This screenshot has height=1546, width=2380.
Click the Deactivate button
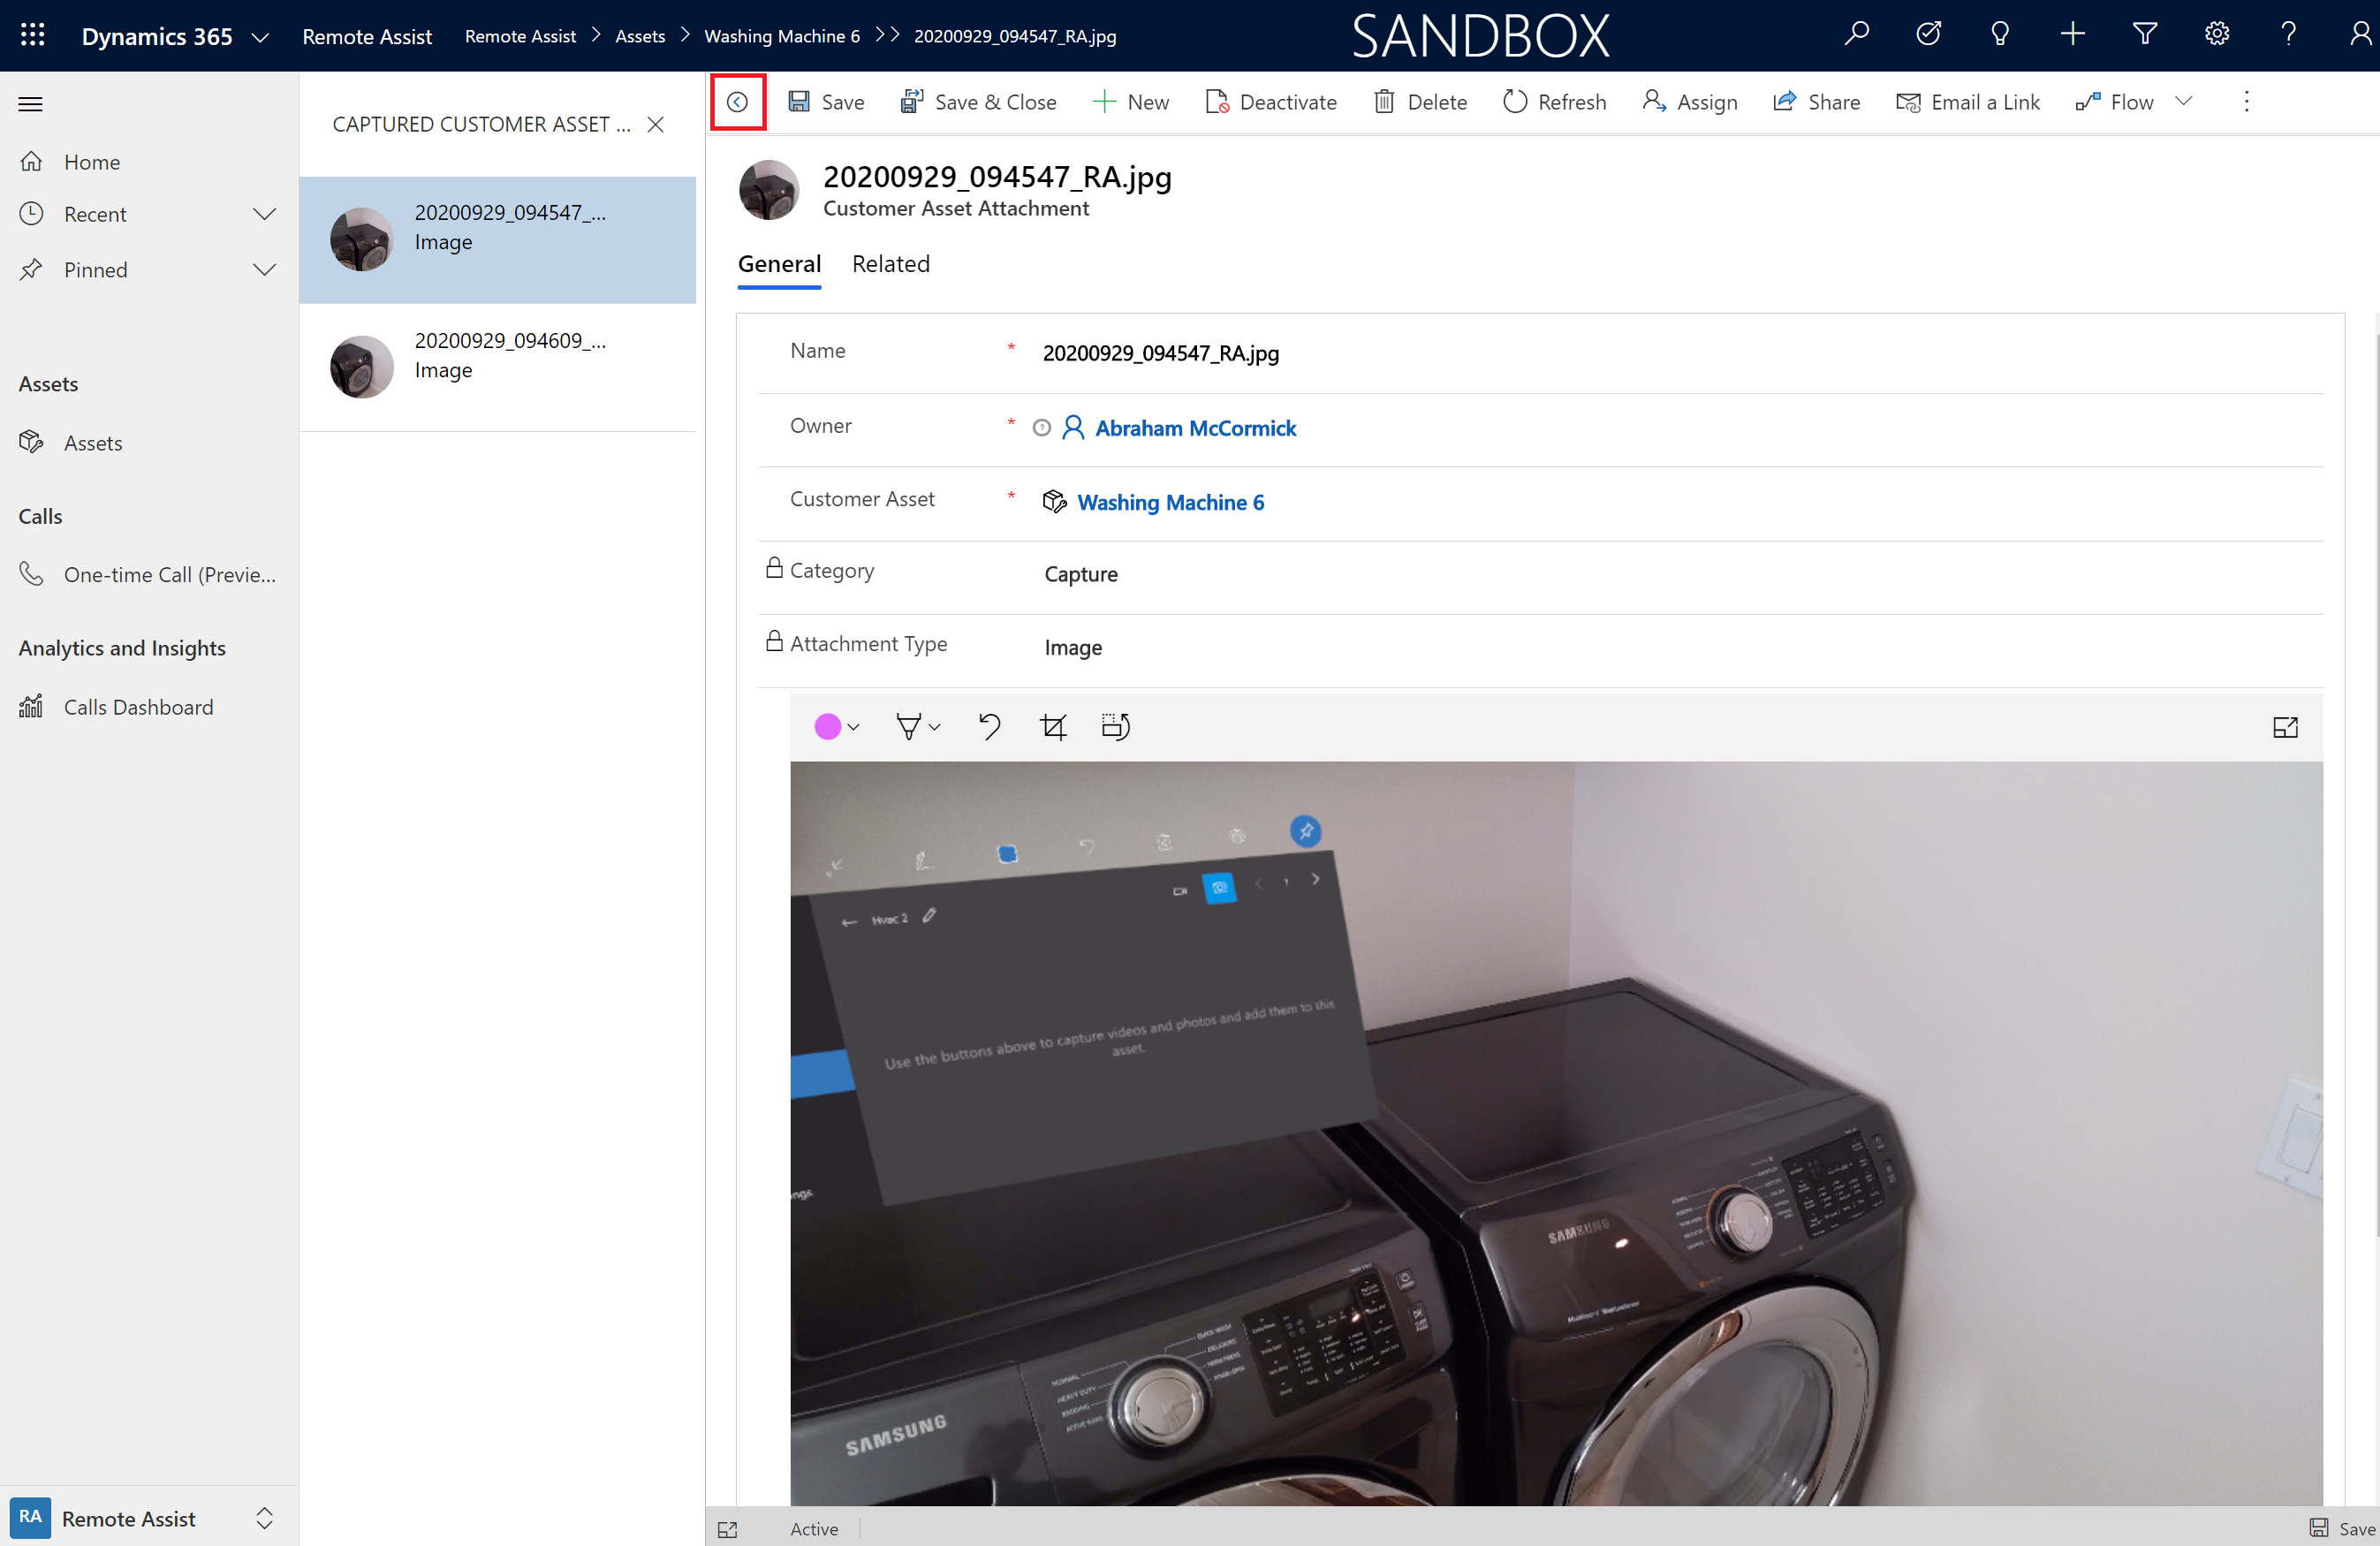tap(1273, 102)
